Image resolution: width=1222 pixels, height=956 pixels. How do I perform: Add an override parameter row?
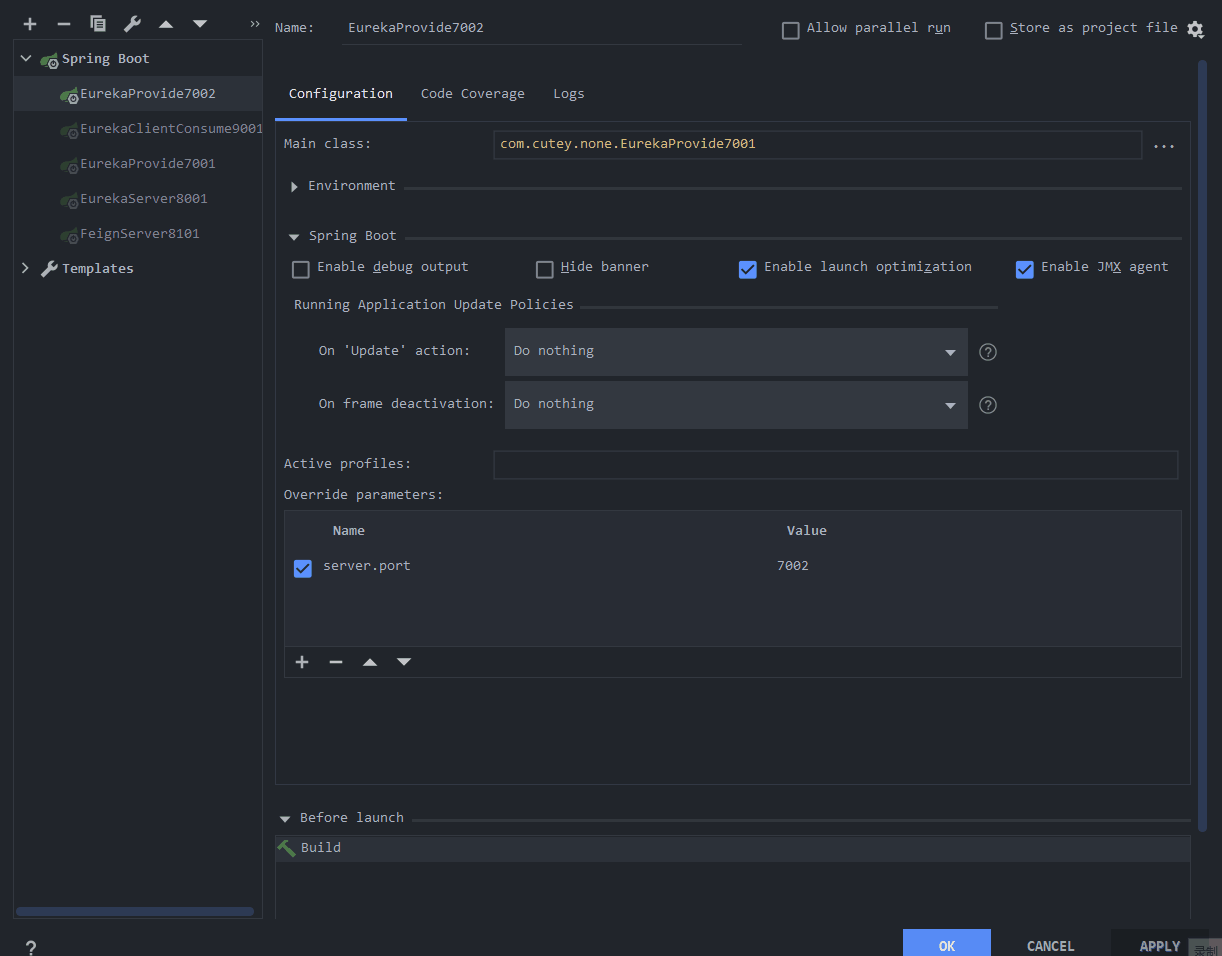coord(302,662)
